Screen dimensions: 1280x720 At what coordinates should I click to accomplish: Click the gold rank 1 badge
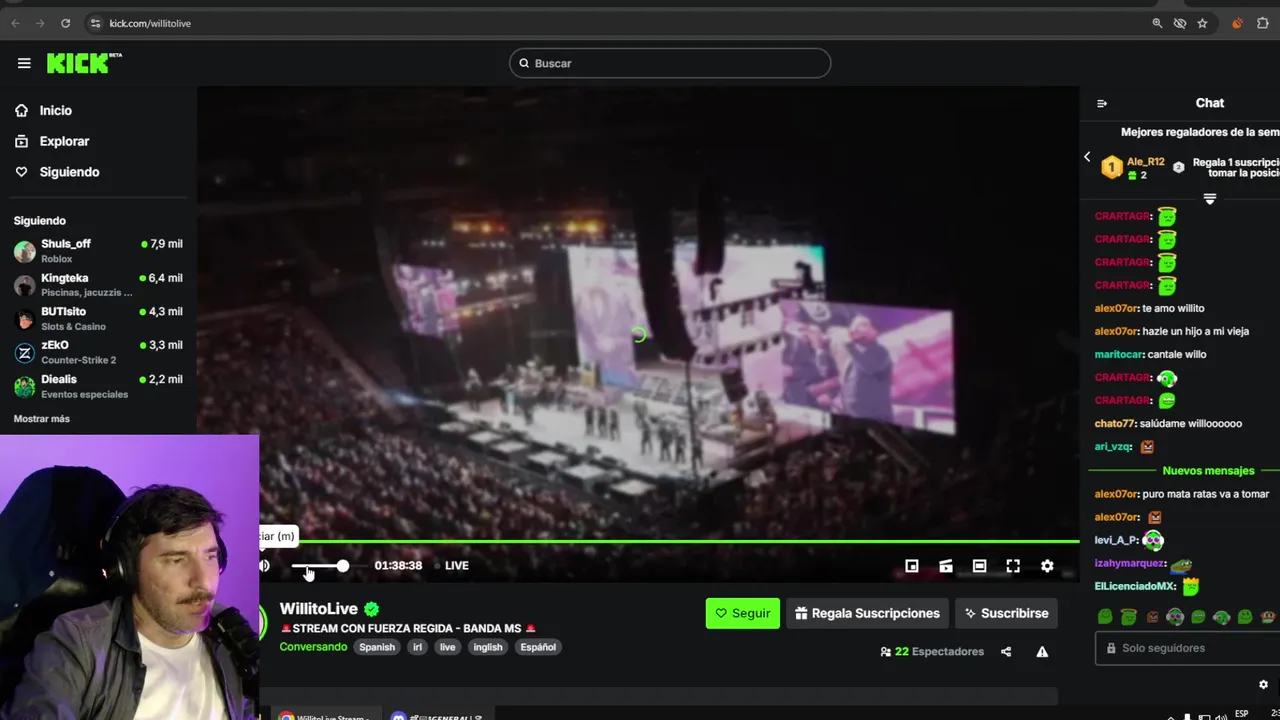point(1112,168)
